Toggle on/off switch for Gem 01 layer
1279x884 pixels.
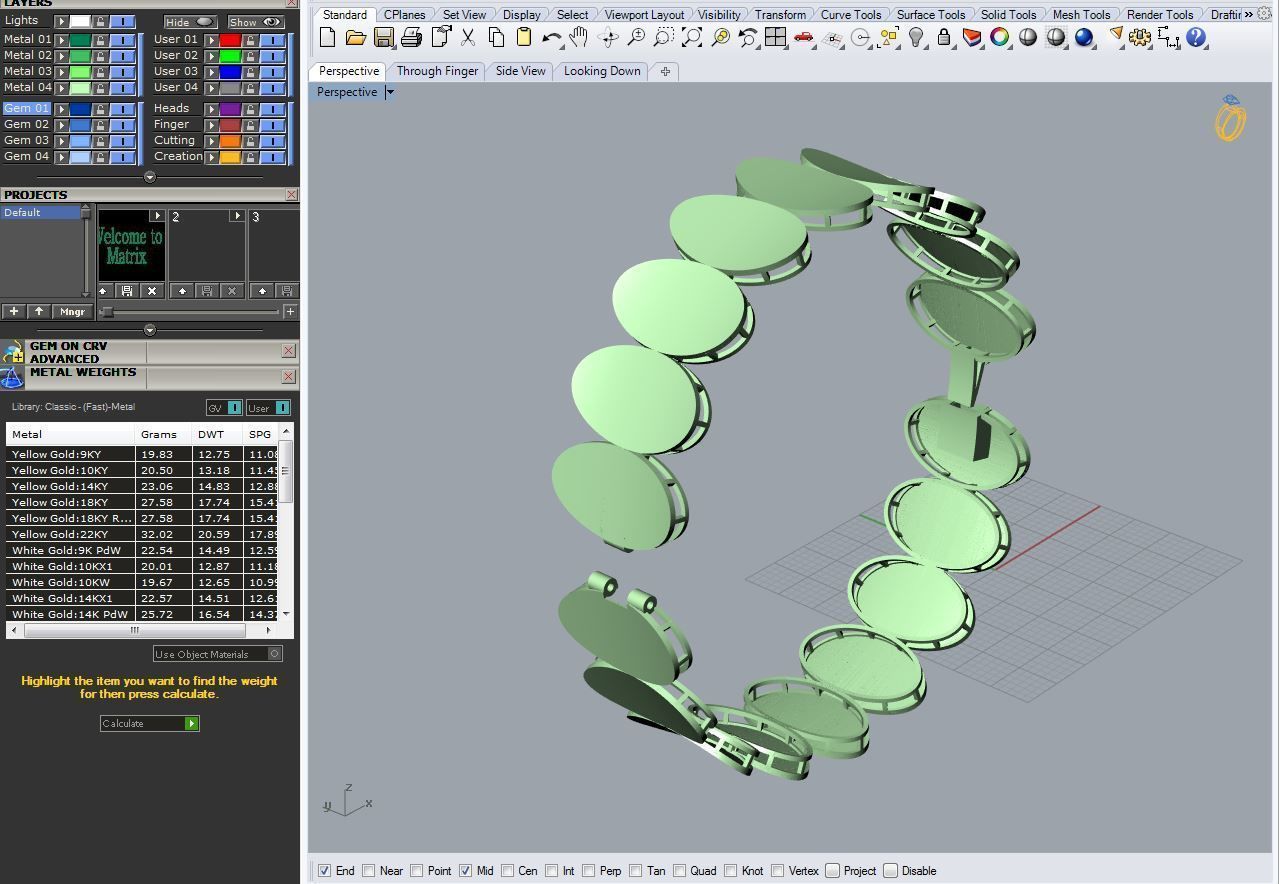click(122, 109)
